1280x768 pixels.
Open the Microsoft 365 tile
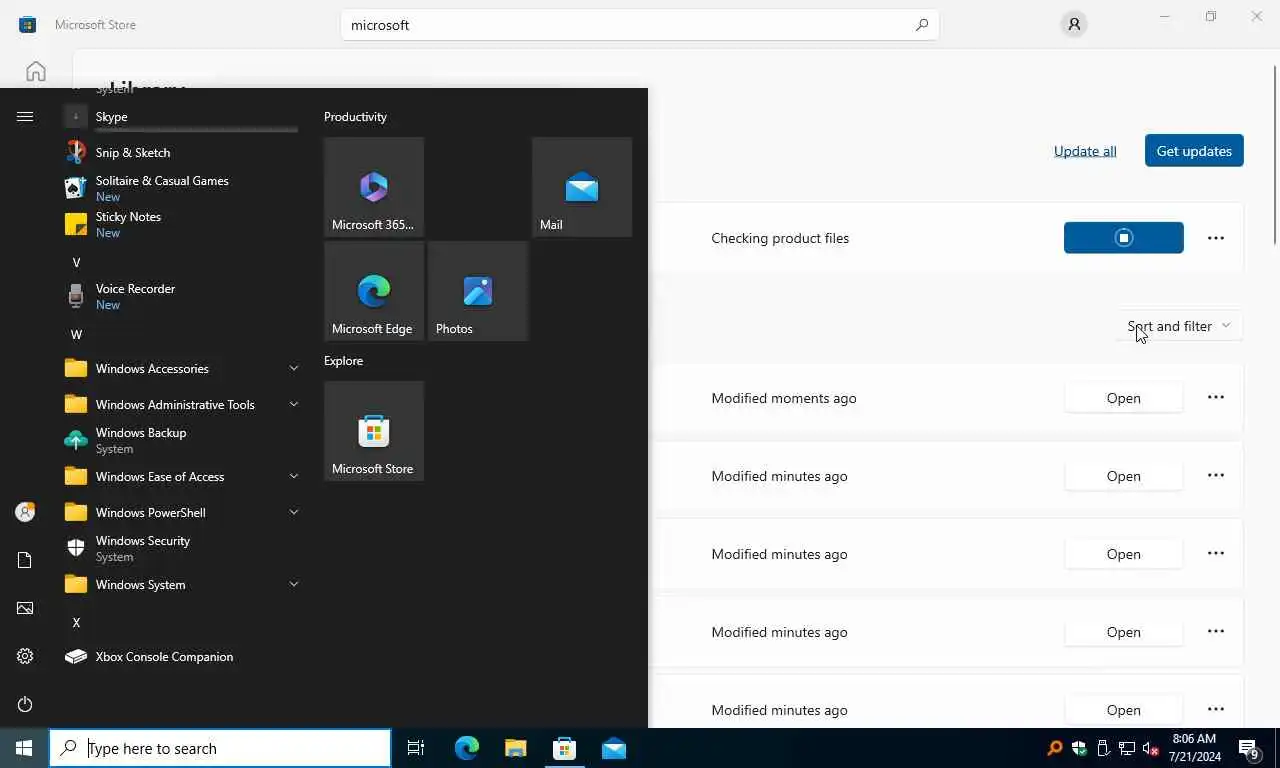(x=374, y=187)
